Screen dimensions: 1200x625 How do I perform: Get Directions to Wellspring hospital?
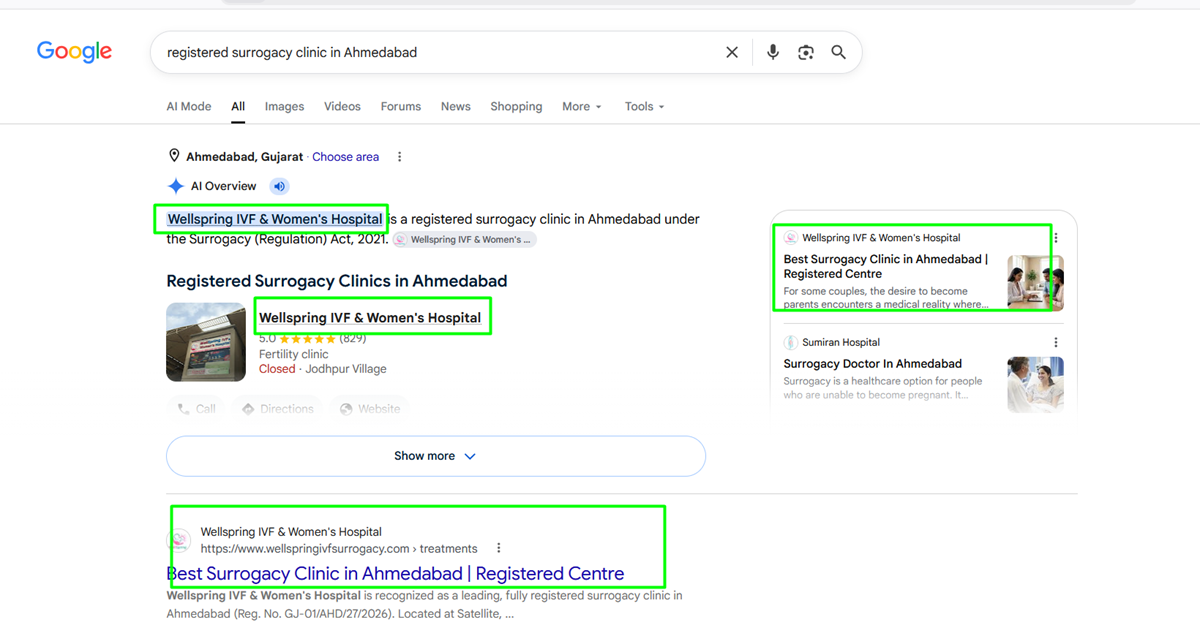coord(277,408)
